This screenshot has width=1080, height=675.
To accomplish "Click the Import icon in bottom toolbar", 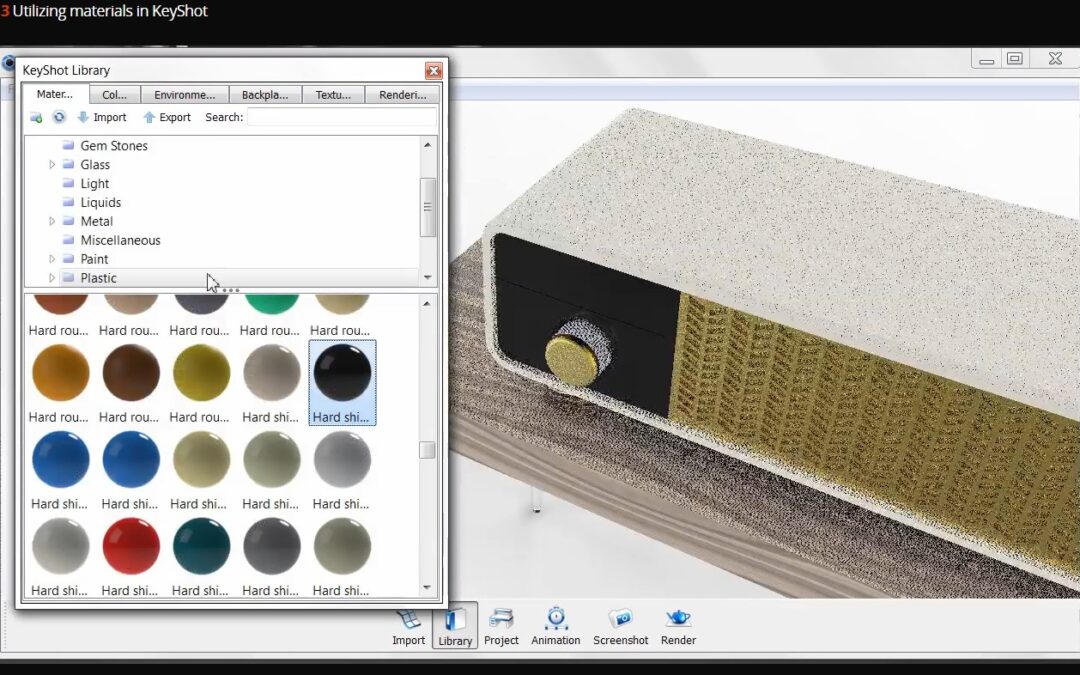I will (x=408, y=626).
